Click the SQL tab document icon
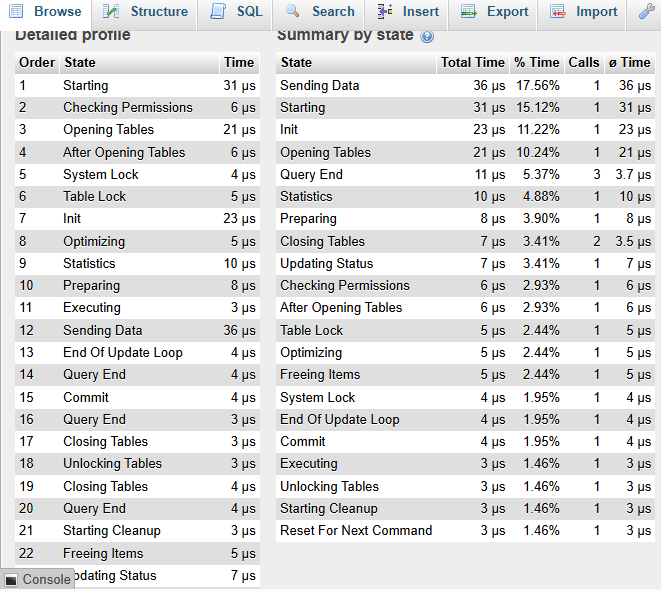The image size is (661, 592). (217, 12)
